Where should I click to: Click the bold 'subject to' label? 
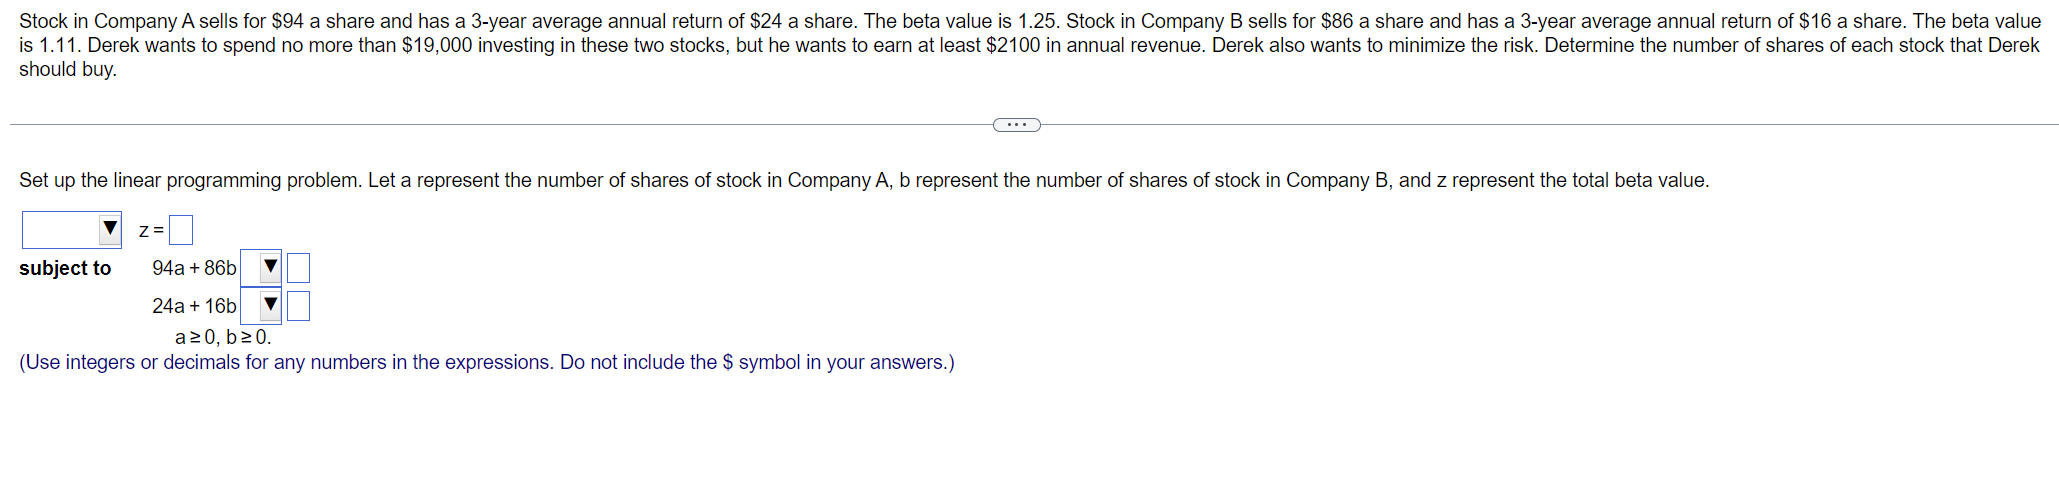tap(65, 268)
